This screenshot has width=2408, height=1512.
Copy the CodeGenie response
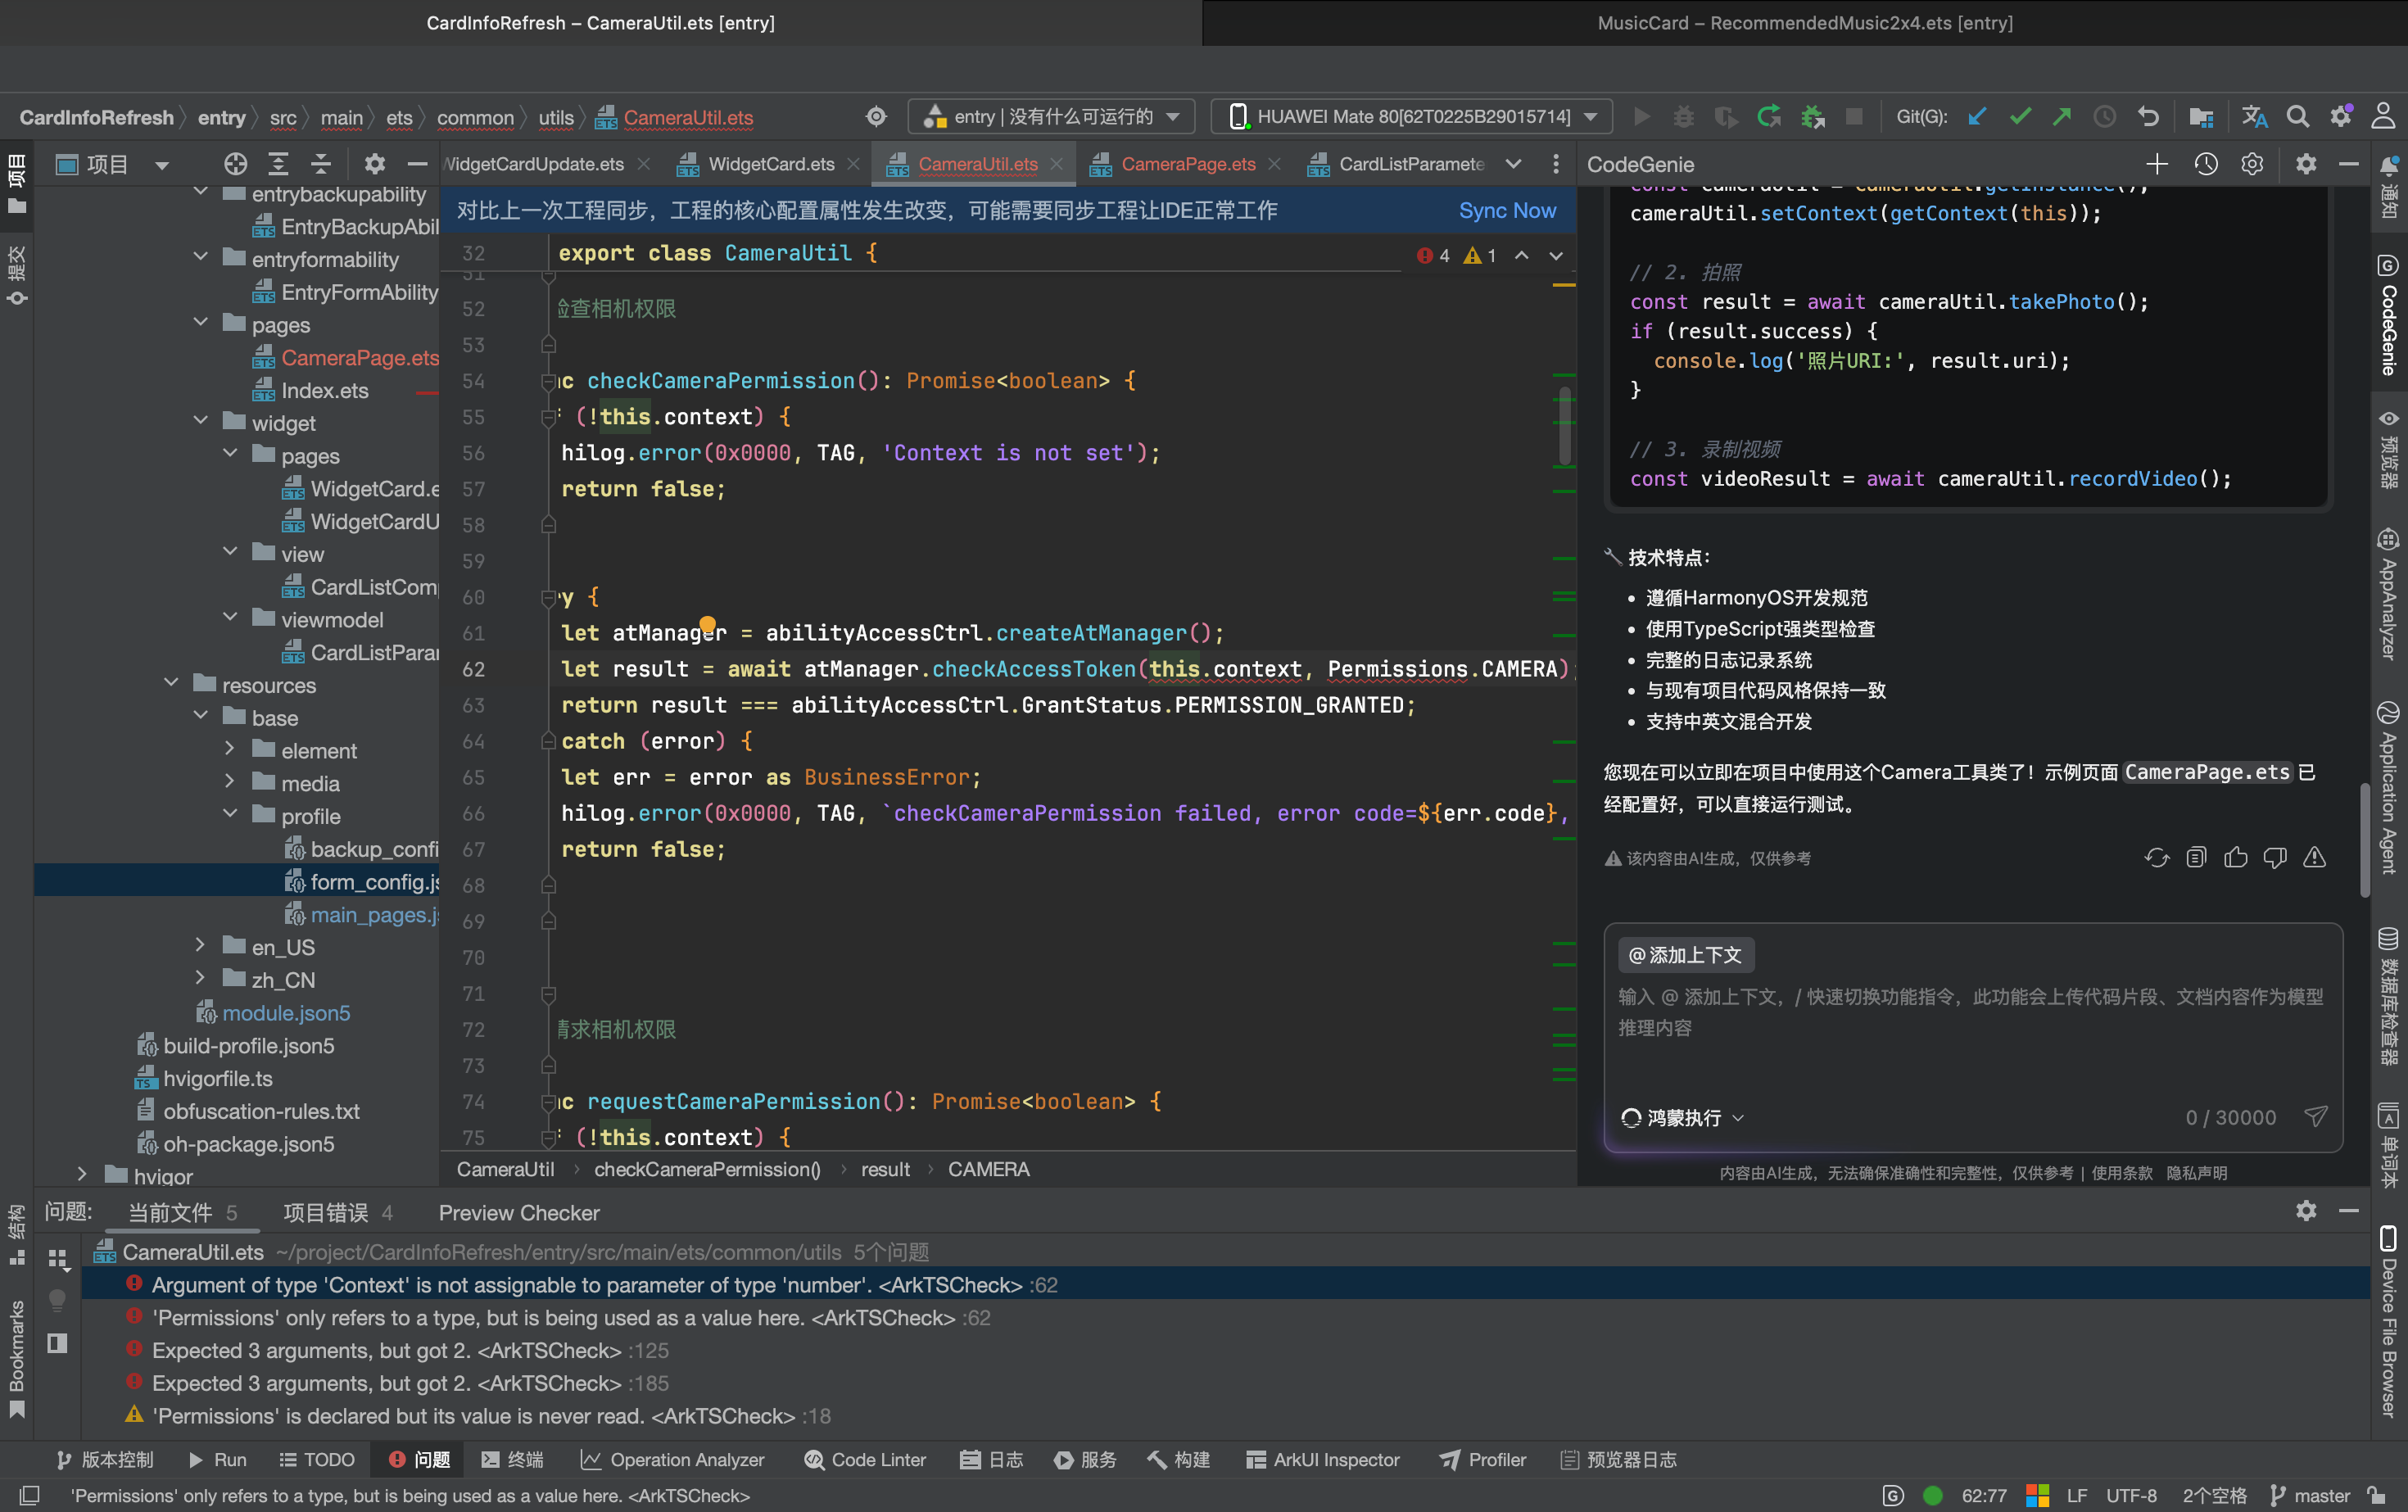(x=2196, y=858)
